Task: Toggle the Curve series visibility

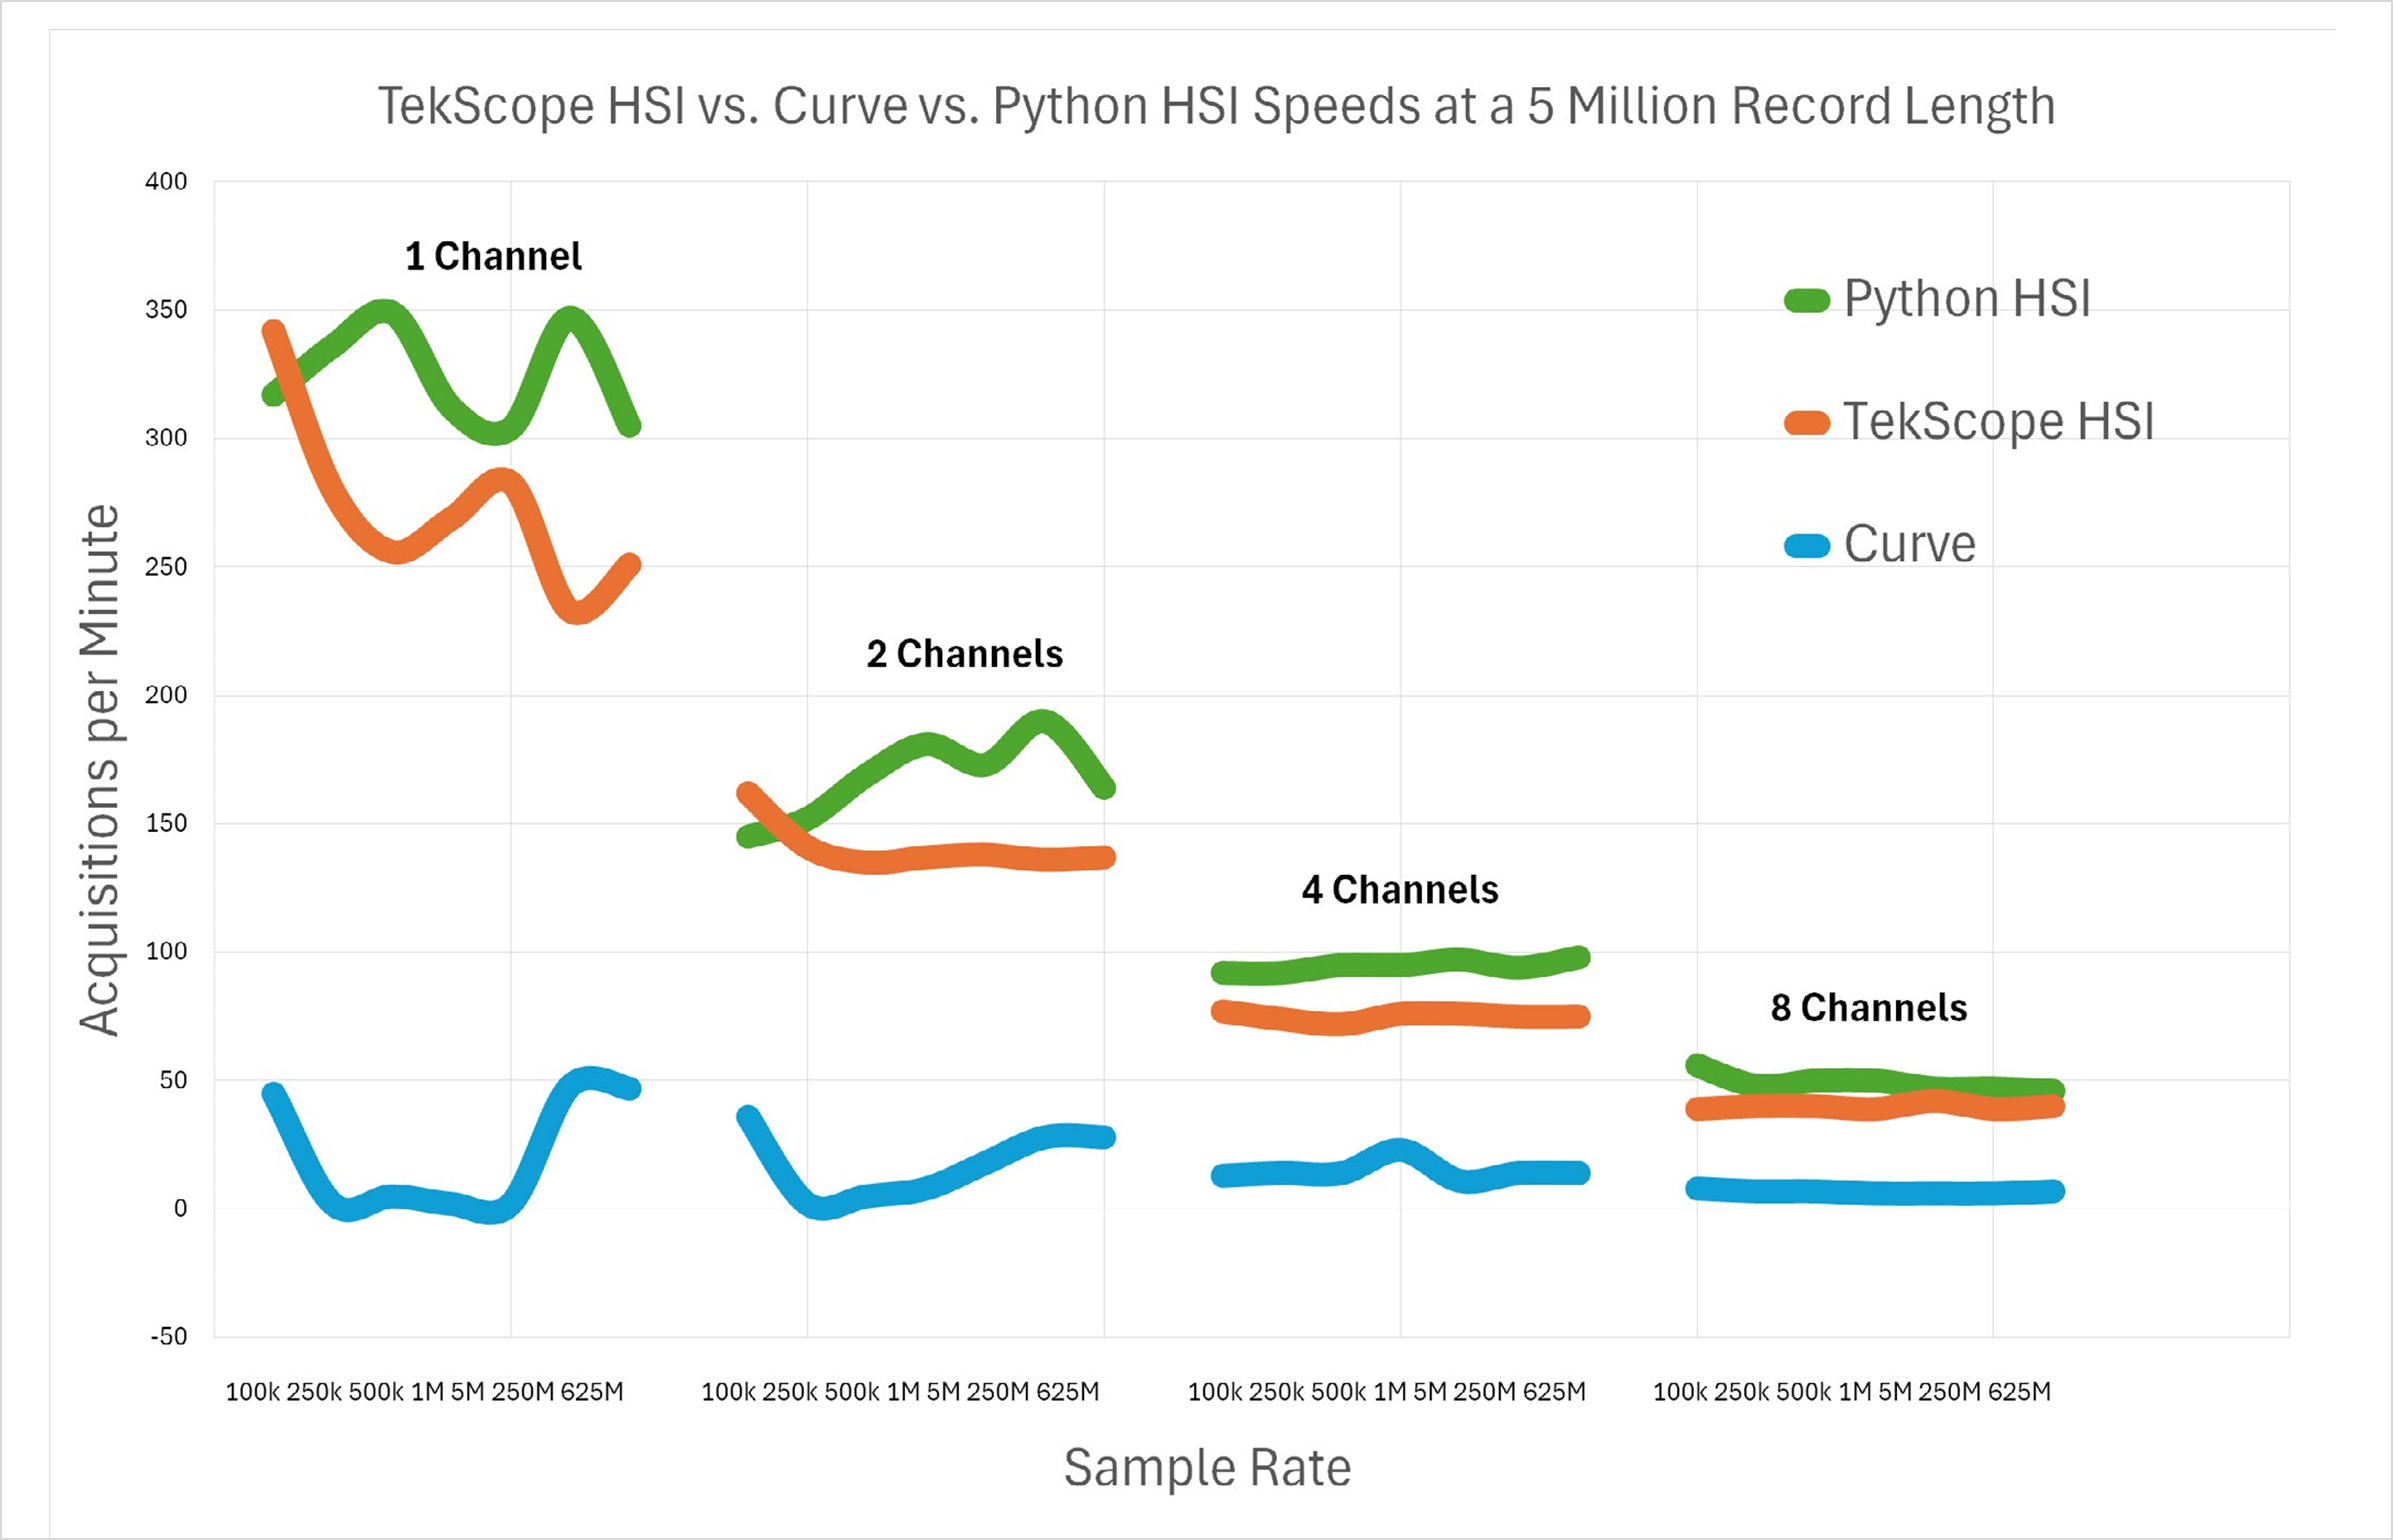Action: [1910, 544]
